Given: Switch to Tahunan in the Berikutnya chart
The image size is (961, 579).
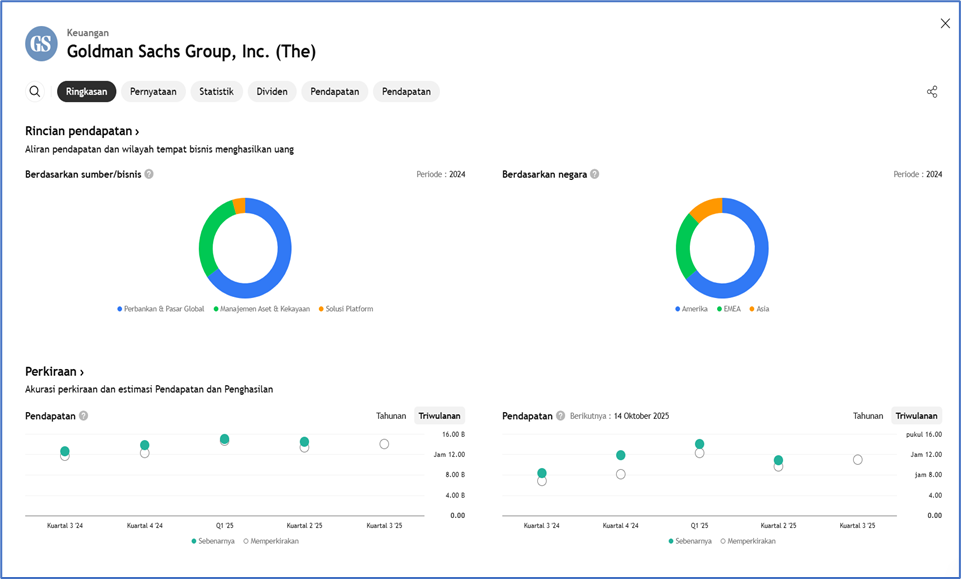Looking at the screenshot, I should (x=868, y=416).
